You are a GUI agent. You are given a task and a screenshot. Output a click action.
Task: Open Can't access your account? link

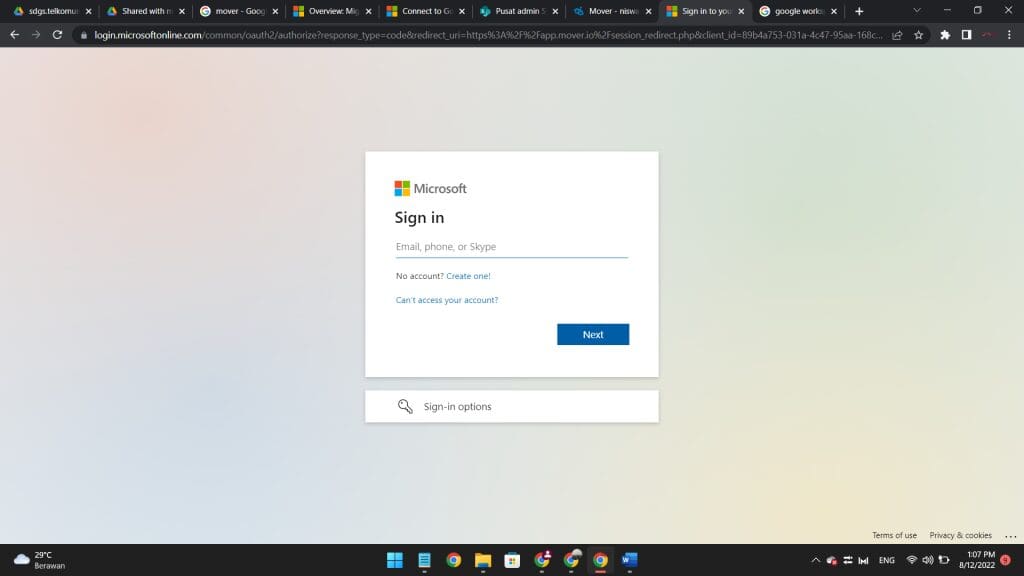point(447,300)
